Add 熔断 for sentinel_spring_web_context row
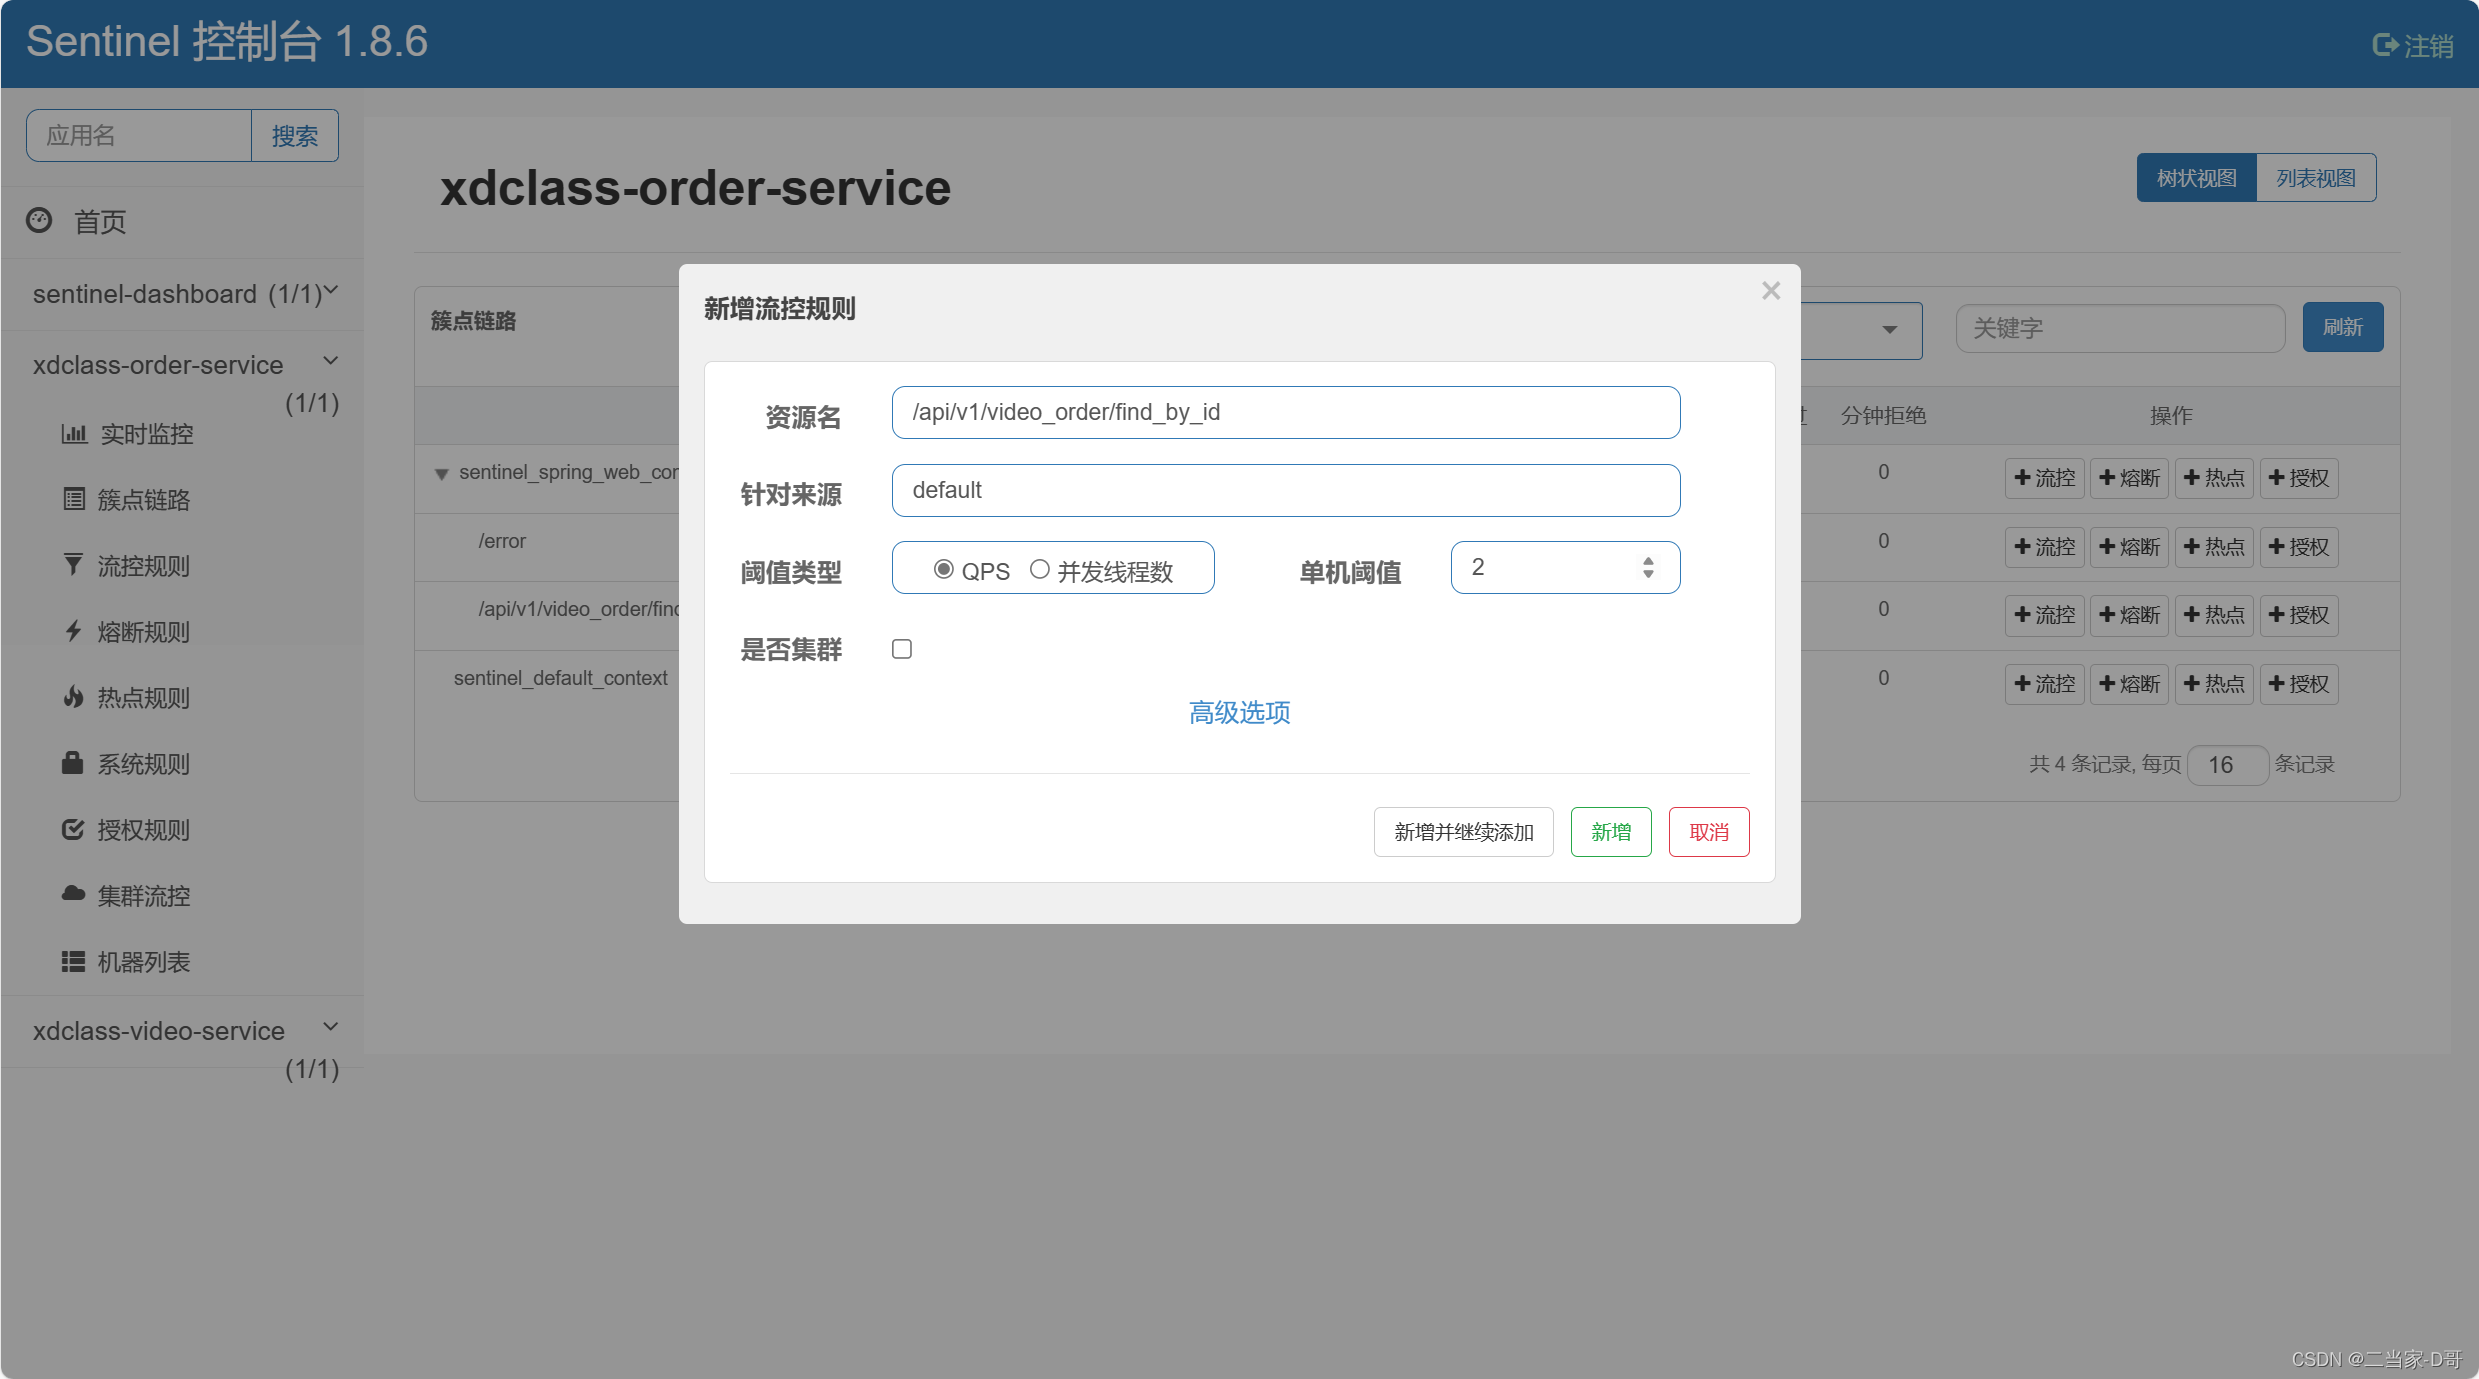 [x=2129, y=478]
